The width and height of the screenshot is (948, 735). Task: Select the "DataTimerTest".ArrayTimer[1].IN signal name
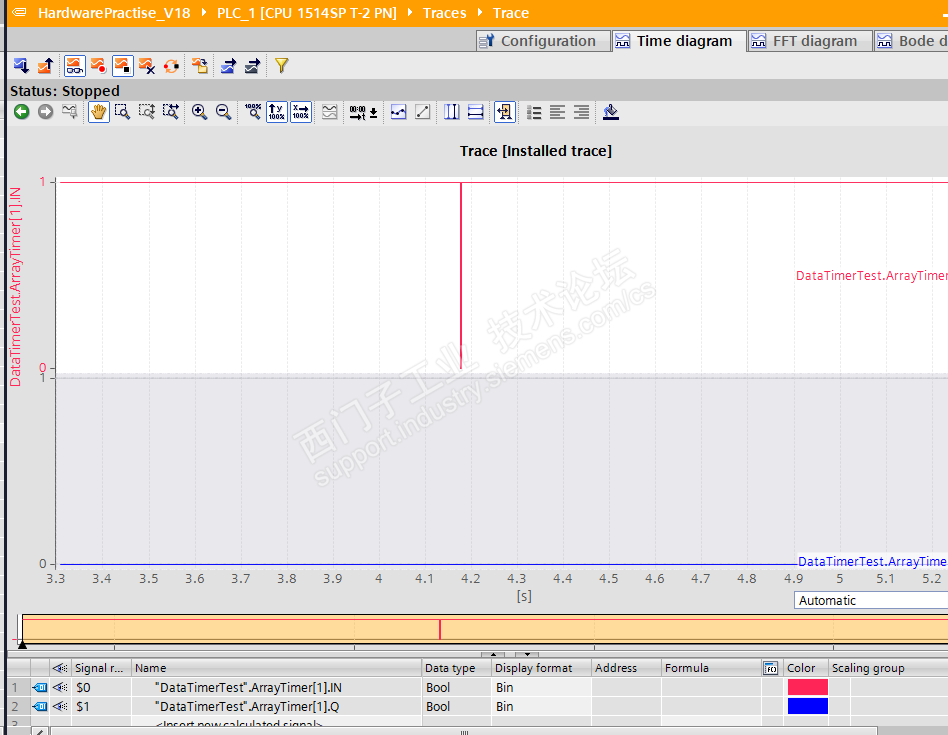248,687
